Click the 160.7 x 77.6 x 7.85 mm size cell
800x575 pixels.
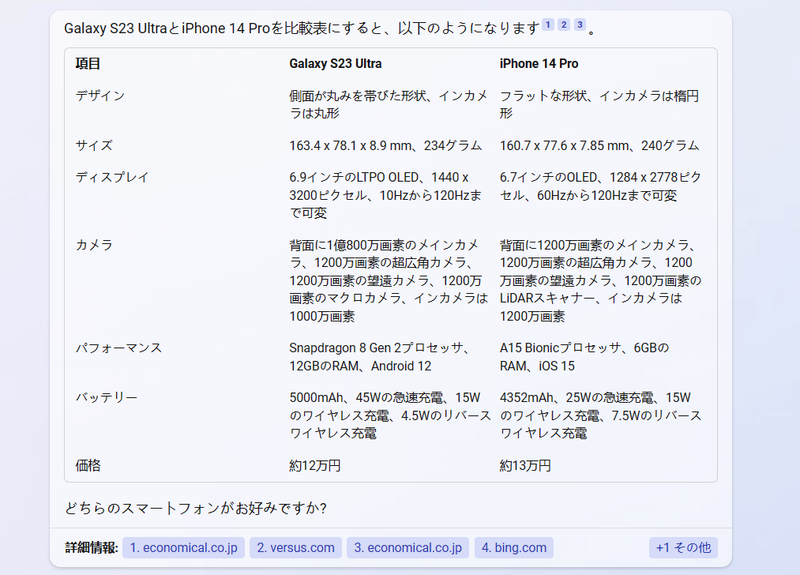[599, 145]
